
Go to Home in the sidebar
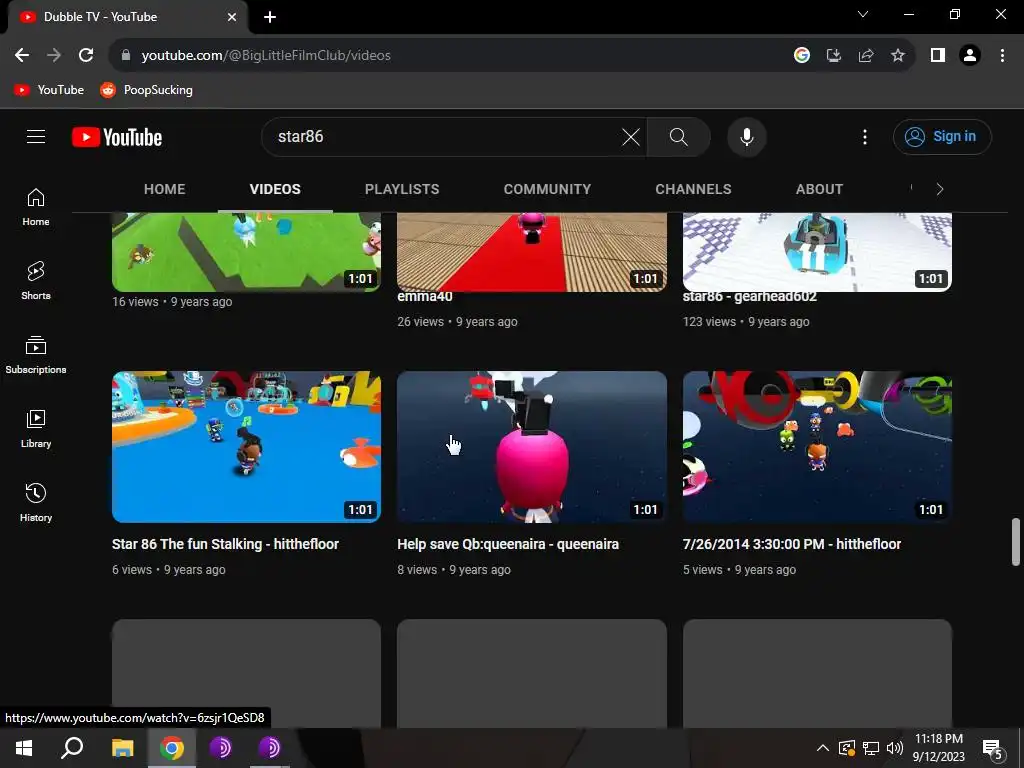pyautogui.click(x=36, y=207)
